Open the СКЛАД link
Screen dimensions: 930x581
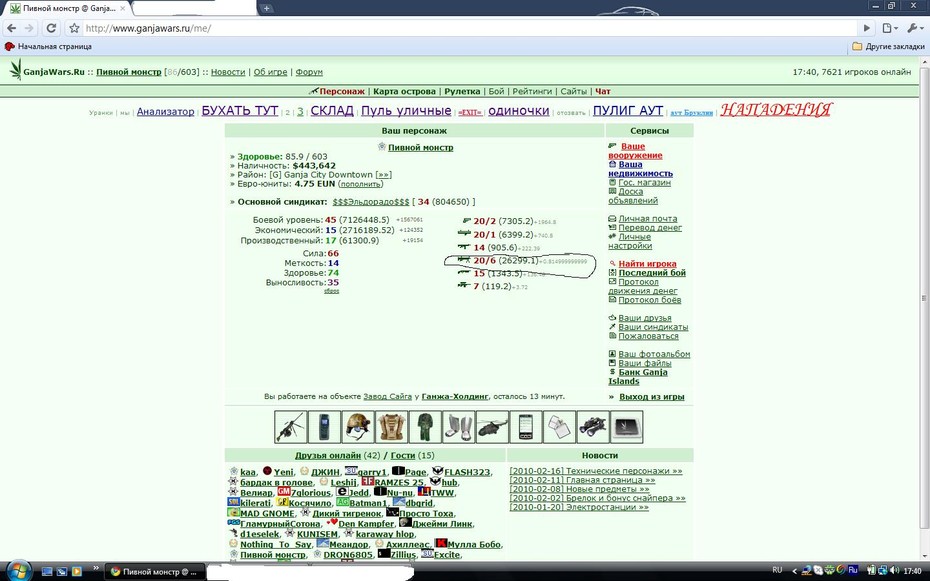pyautogui.click(x=332, y=111)
